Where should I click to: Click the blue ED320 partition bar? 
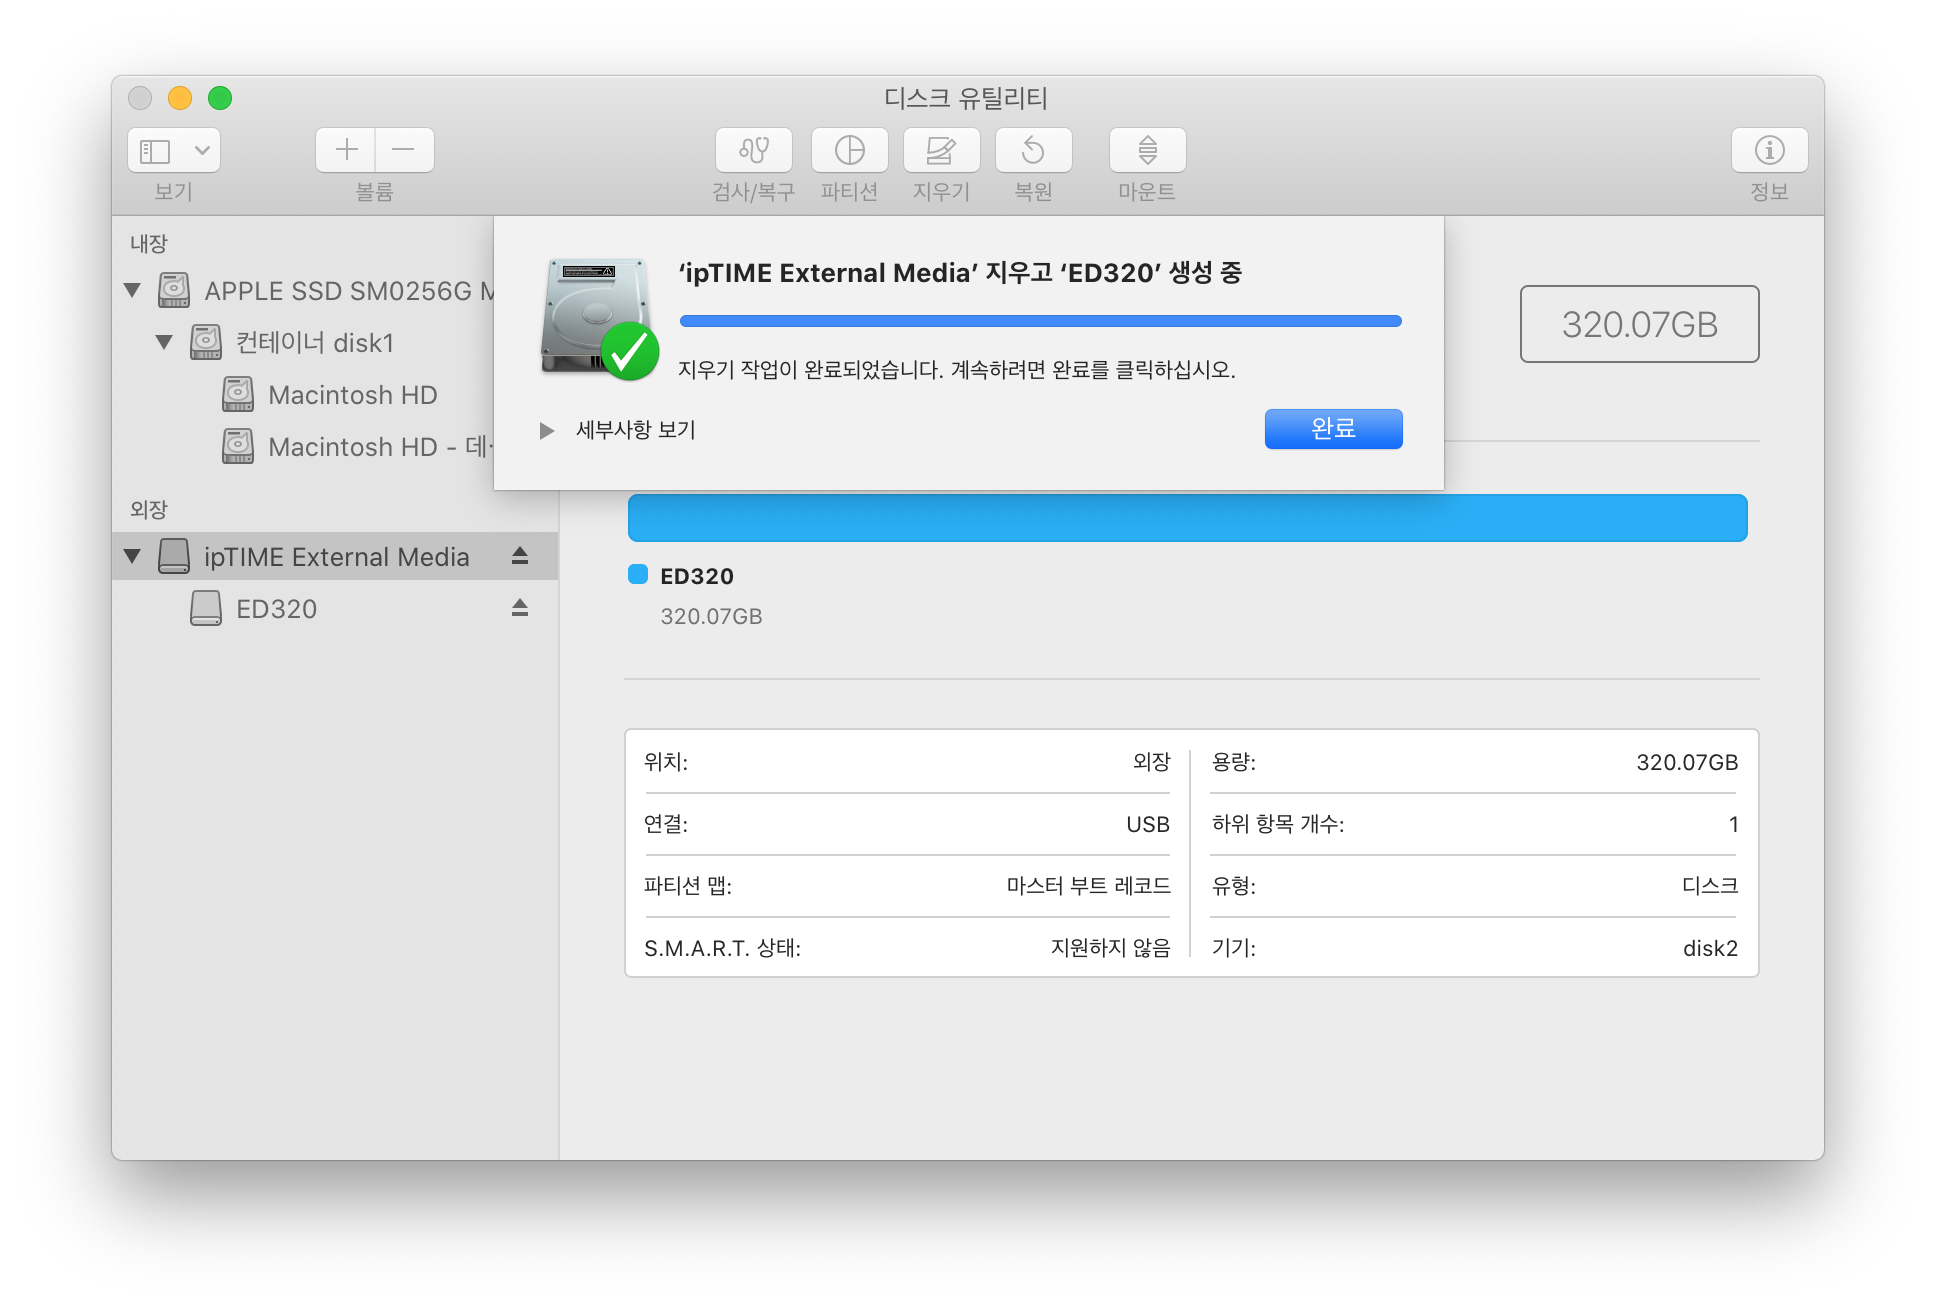coord(1187,518)
